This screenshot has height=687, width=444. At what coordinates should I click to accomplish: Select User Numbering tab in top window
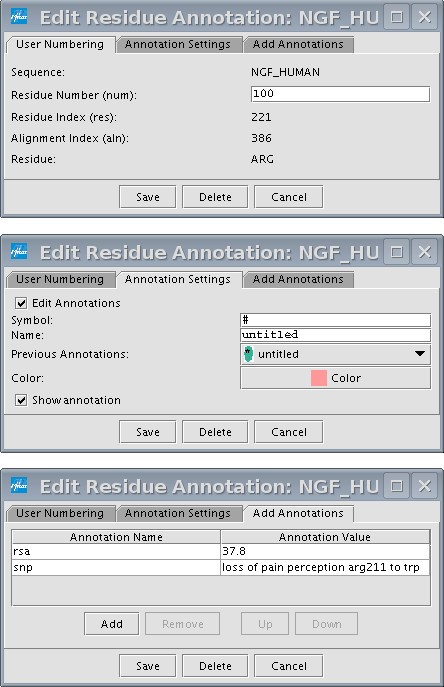(x=60, y=45)
